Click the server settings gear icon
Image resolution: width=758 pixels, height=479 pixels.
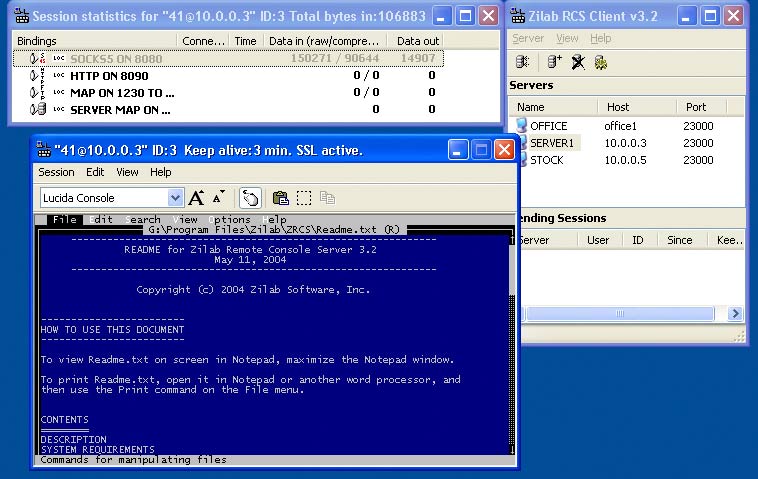coord(600,62)
